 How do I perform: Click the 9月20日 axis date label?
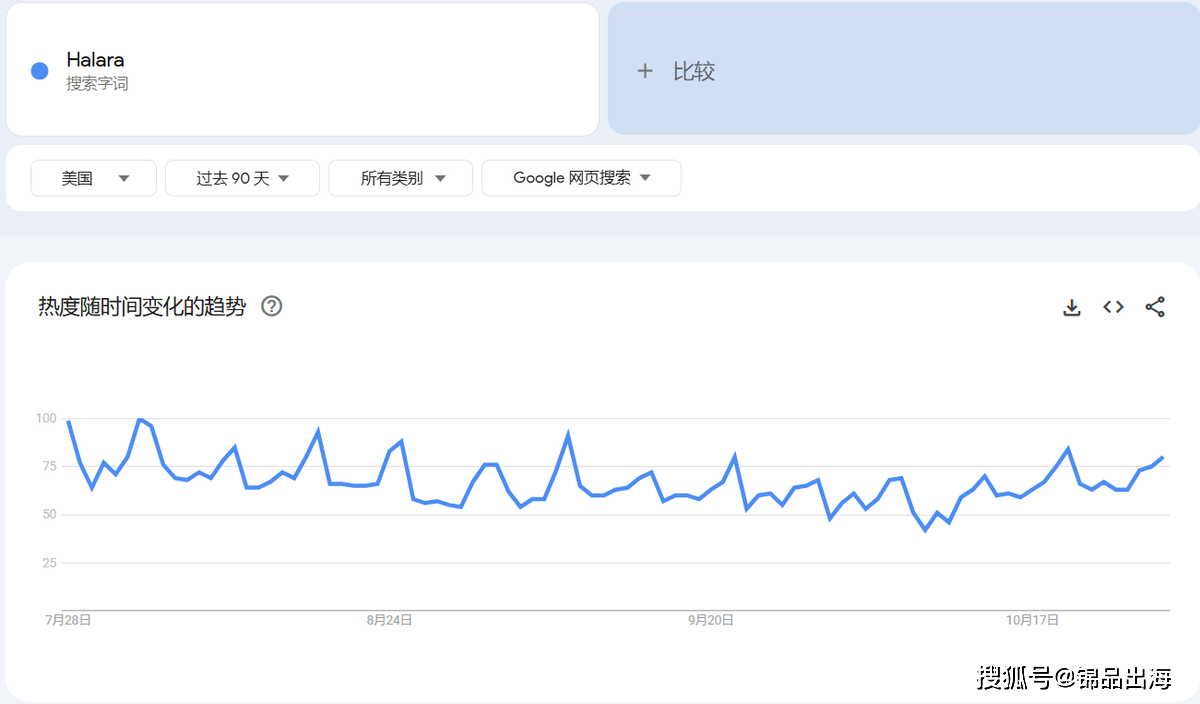pos(710,620)
